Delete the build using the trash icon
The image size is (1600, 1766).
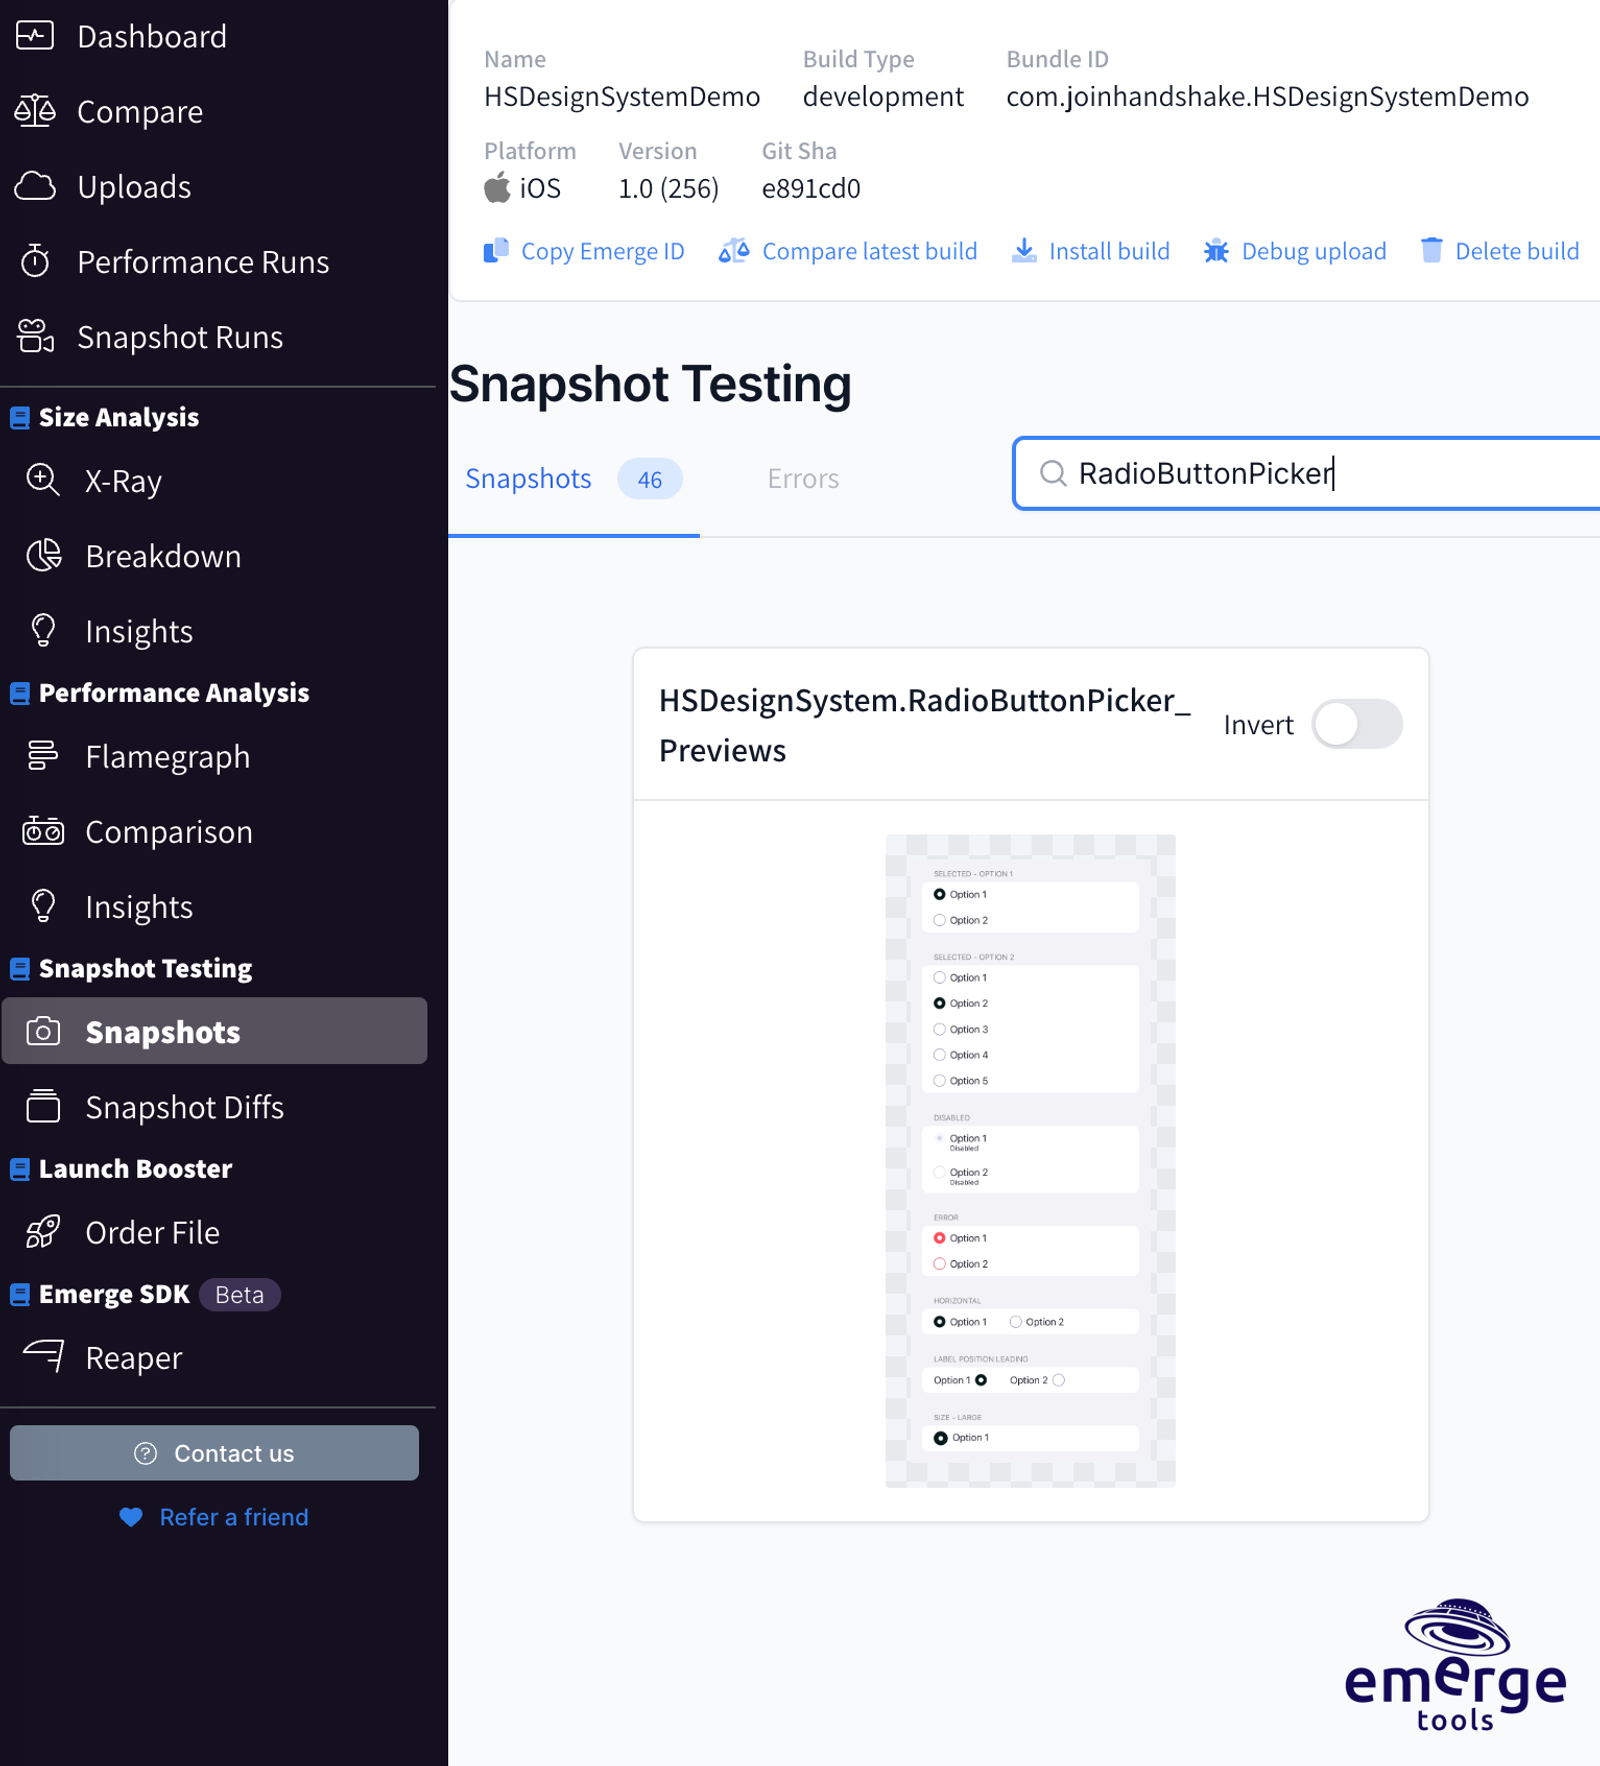coord(1433,251)
